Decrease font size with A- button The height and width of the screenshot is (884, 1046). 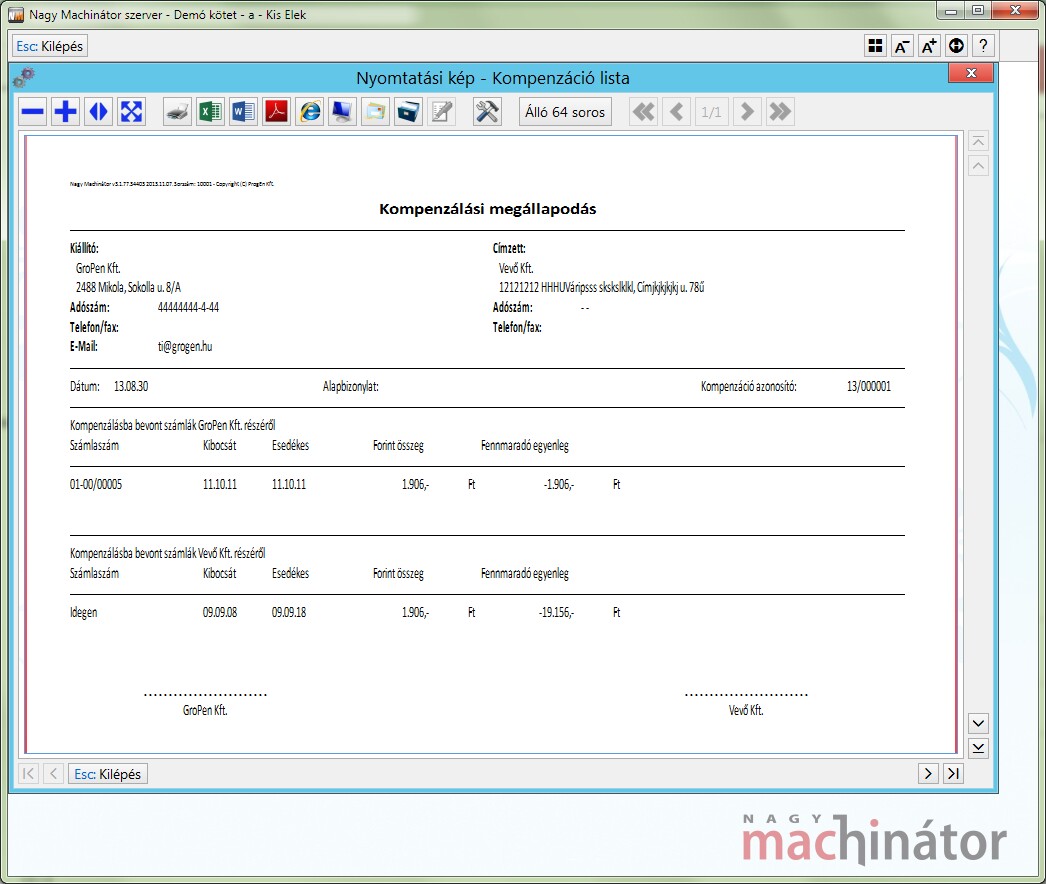tap(902, 46)
